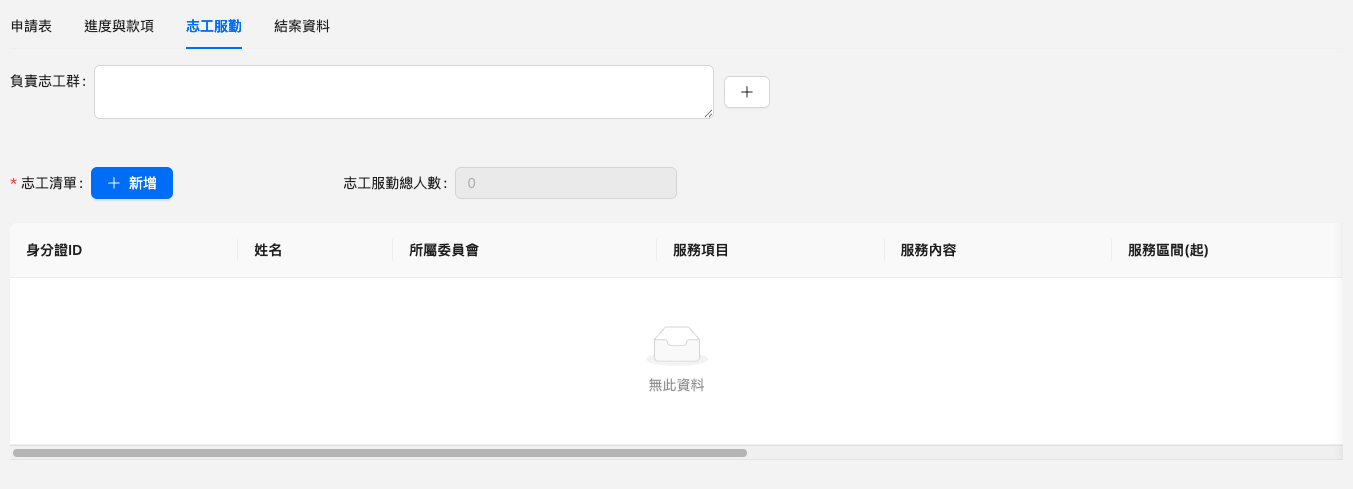Click the 志工服勤總人數 number field
Image resolution: width=1353 pixels, height=489 pixels.
tap(565, 183)
